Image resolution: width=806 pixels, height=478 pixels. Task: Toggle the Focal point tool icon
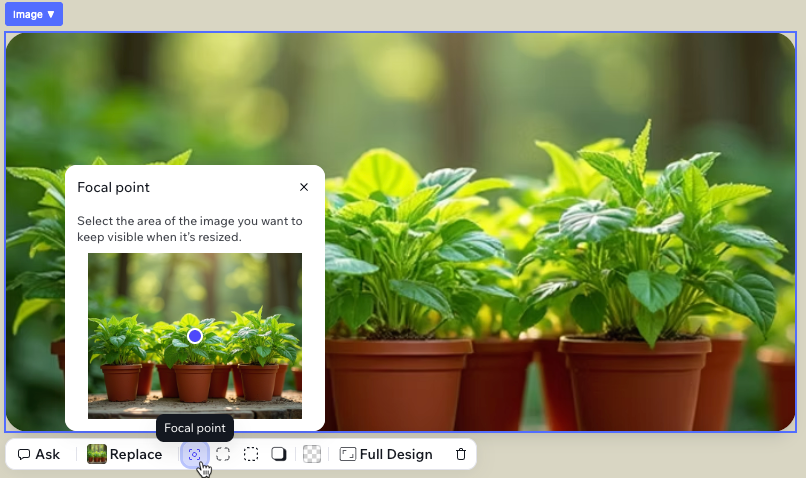point(195,454)
